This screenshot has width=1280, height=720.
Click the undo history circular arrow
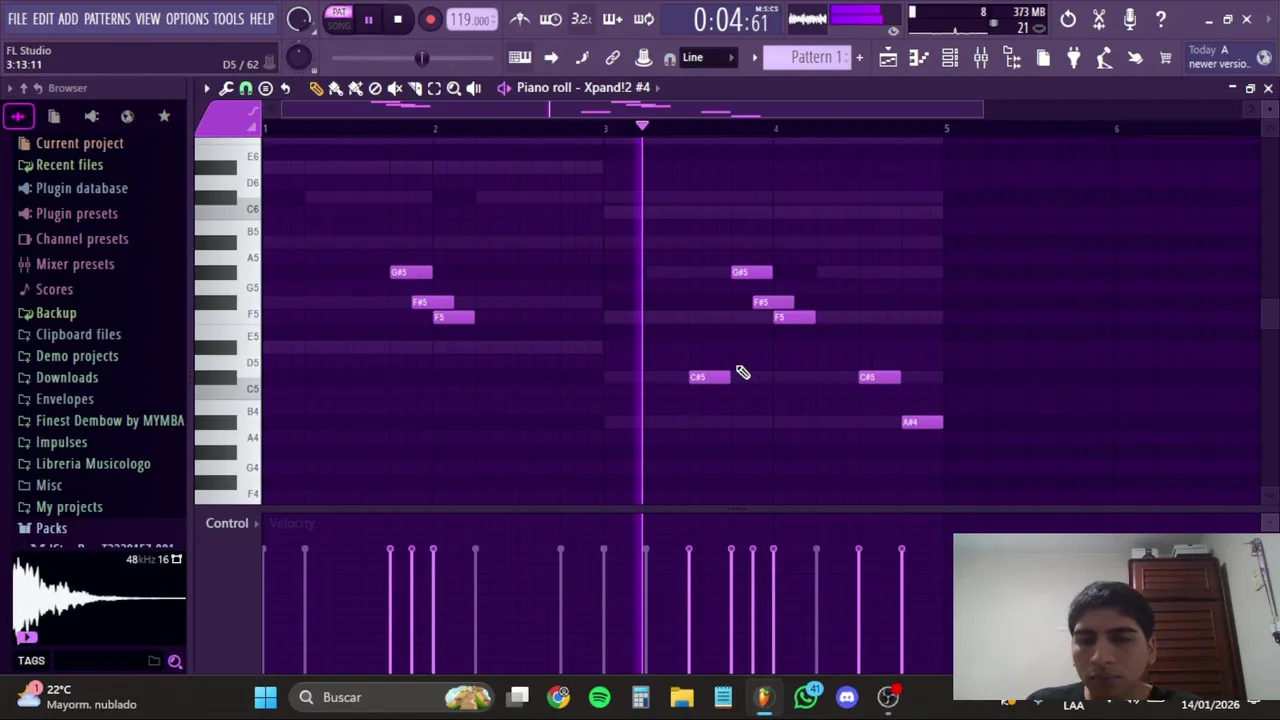1068,19
